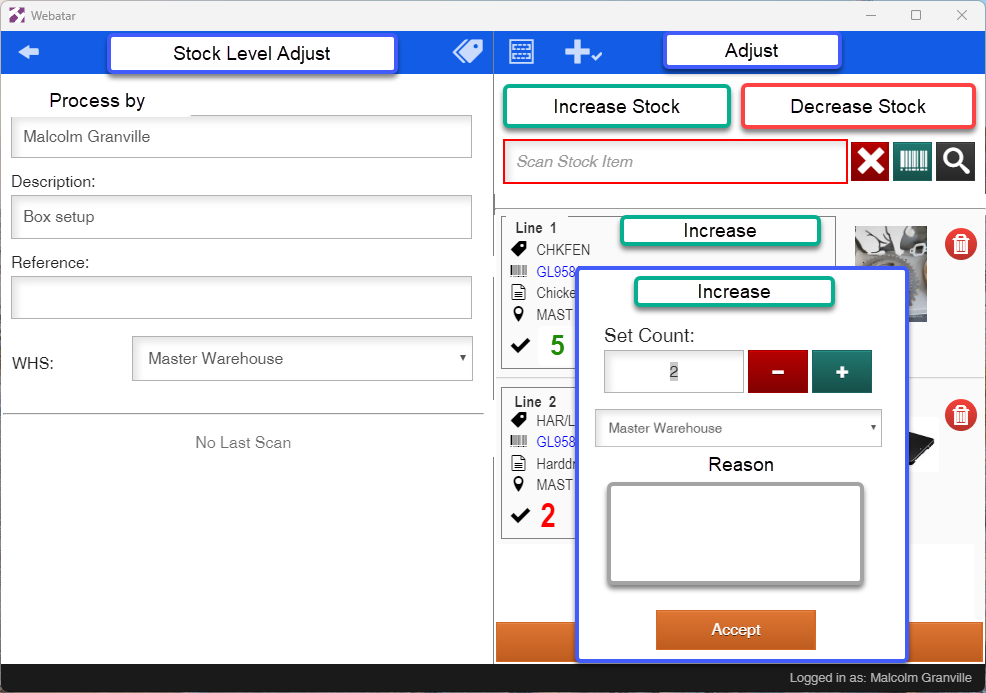The height and width of the screenshot is (693, 986).
Task: Open the WHS Master Warehouse dropdown
Action: pyautogui.click(x=302, y=358)
